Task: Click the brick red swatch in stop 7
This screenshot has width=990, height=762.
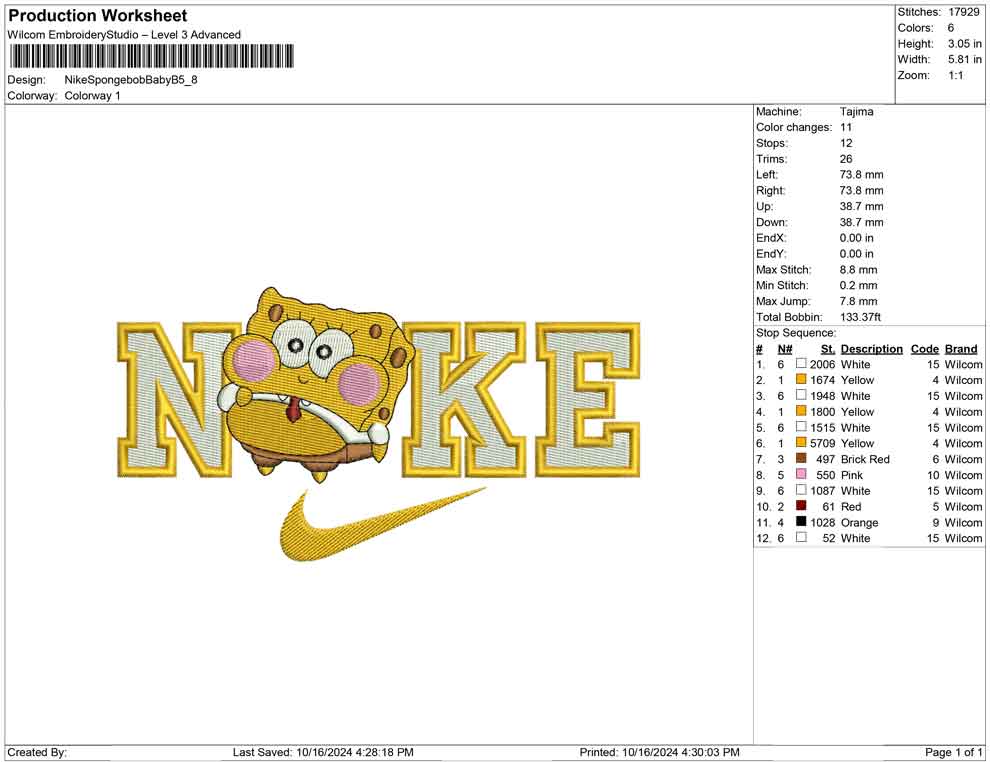Action: point(801,458)
